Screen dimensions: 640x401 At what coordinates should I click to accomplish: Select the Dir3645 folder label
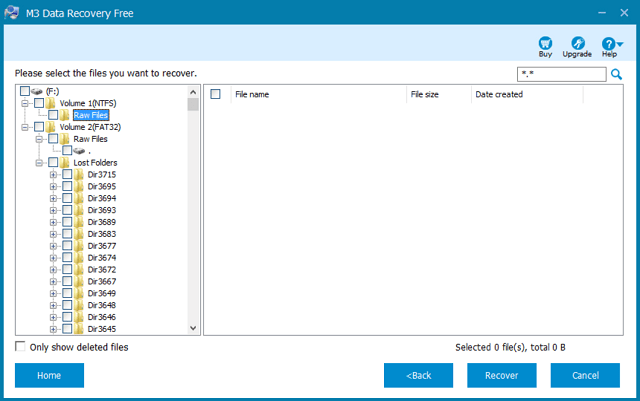tap(102, 329)
